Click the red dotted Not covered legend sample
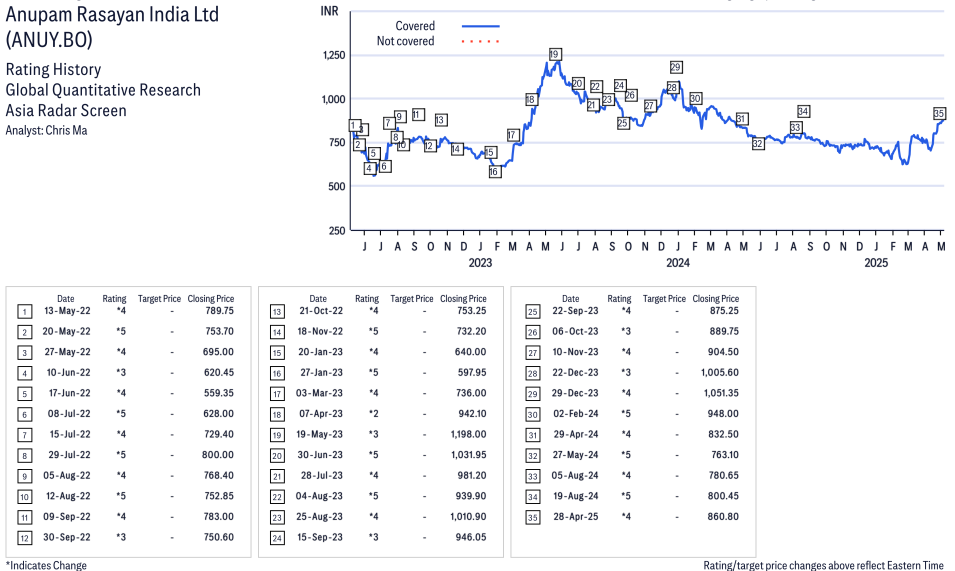The height and width of the screenshot is (571, 955). [481, 41]
